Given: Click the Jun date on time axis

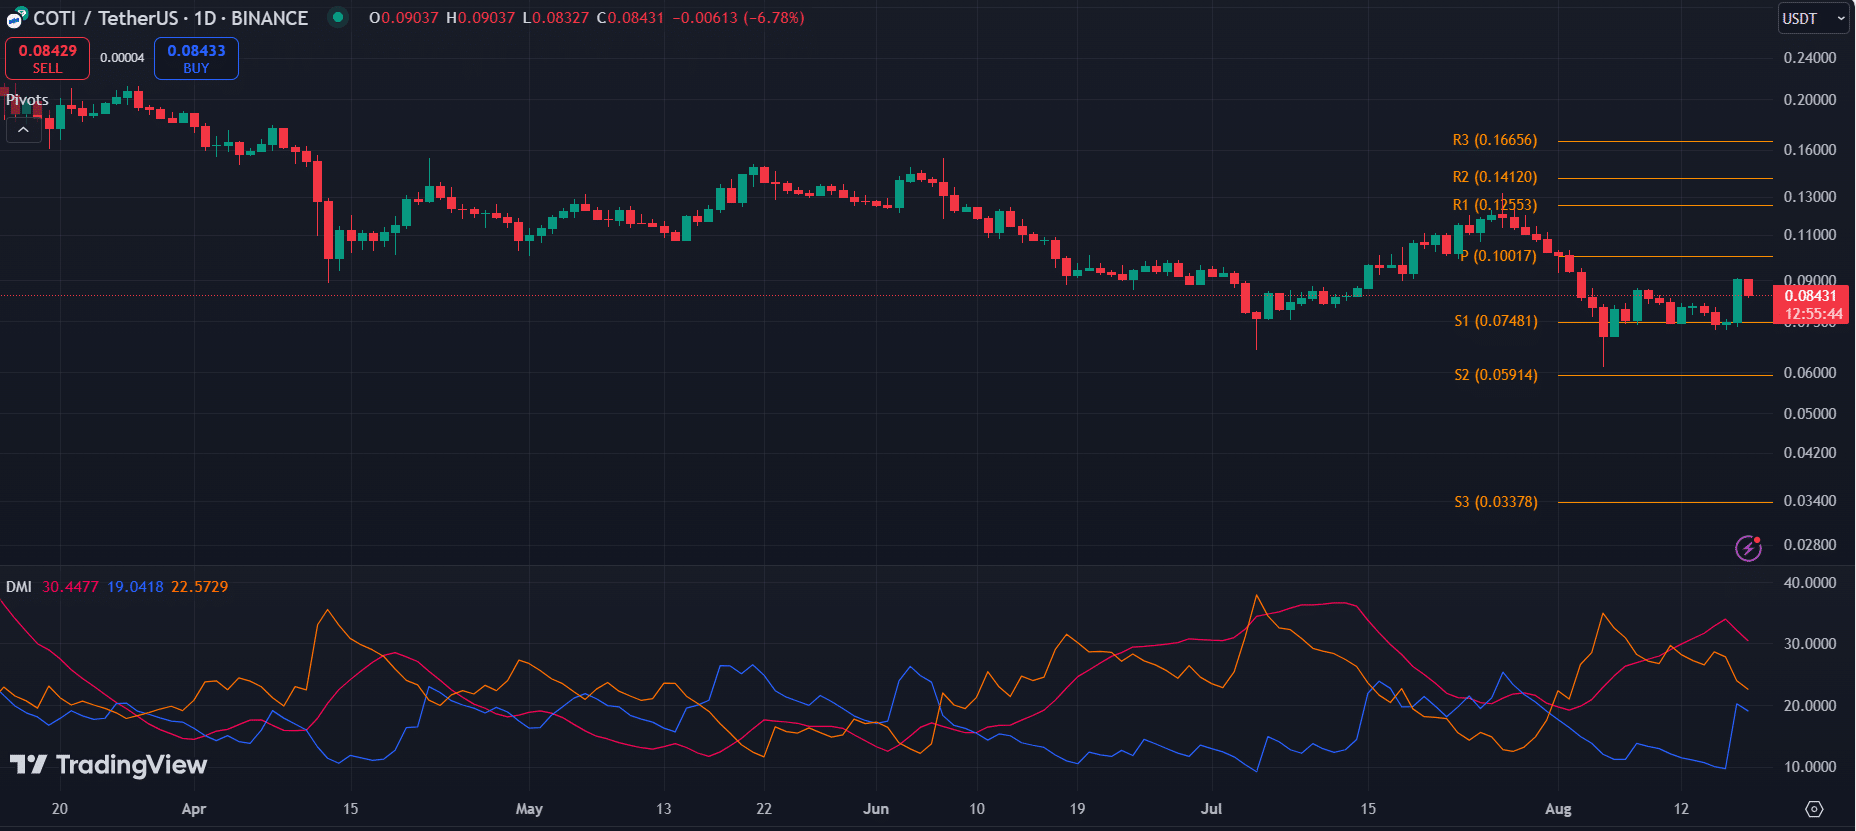Looking at the screenshot, I should (876, 809).
